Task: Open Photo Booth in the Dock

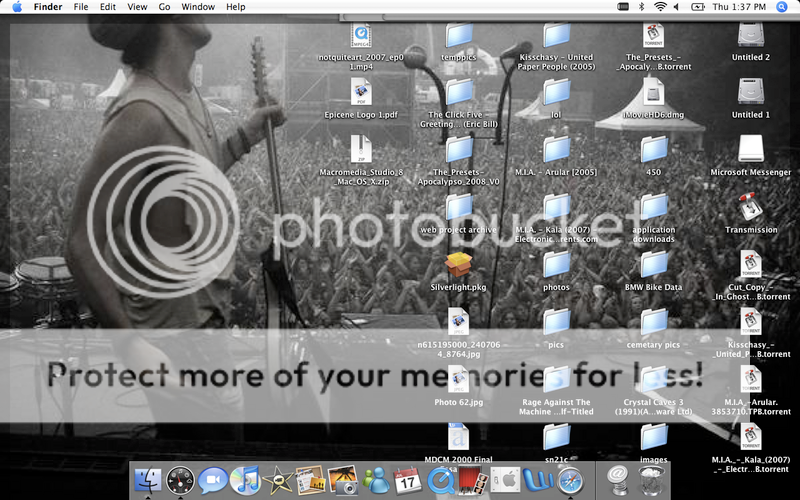Action: [473, 480]
